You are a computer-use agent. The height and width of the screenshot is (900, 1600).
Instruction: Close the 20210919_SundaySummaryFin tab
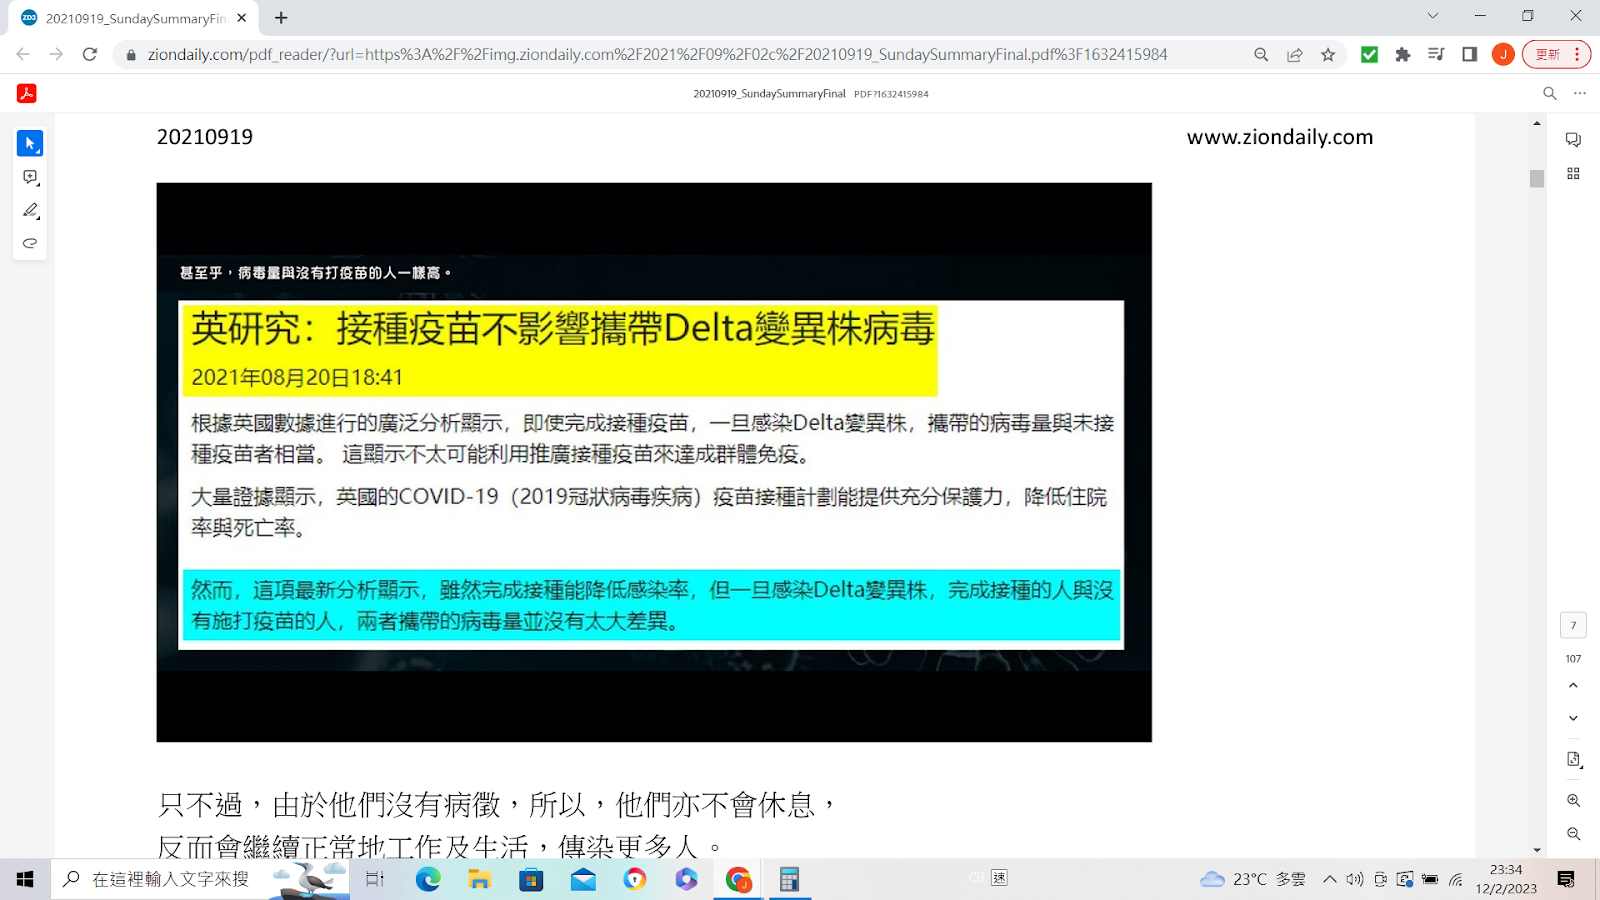pos(242,18)
